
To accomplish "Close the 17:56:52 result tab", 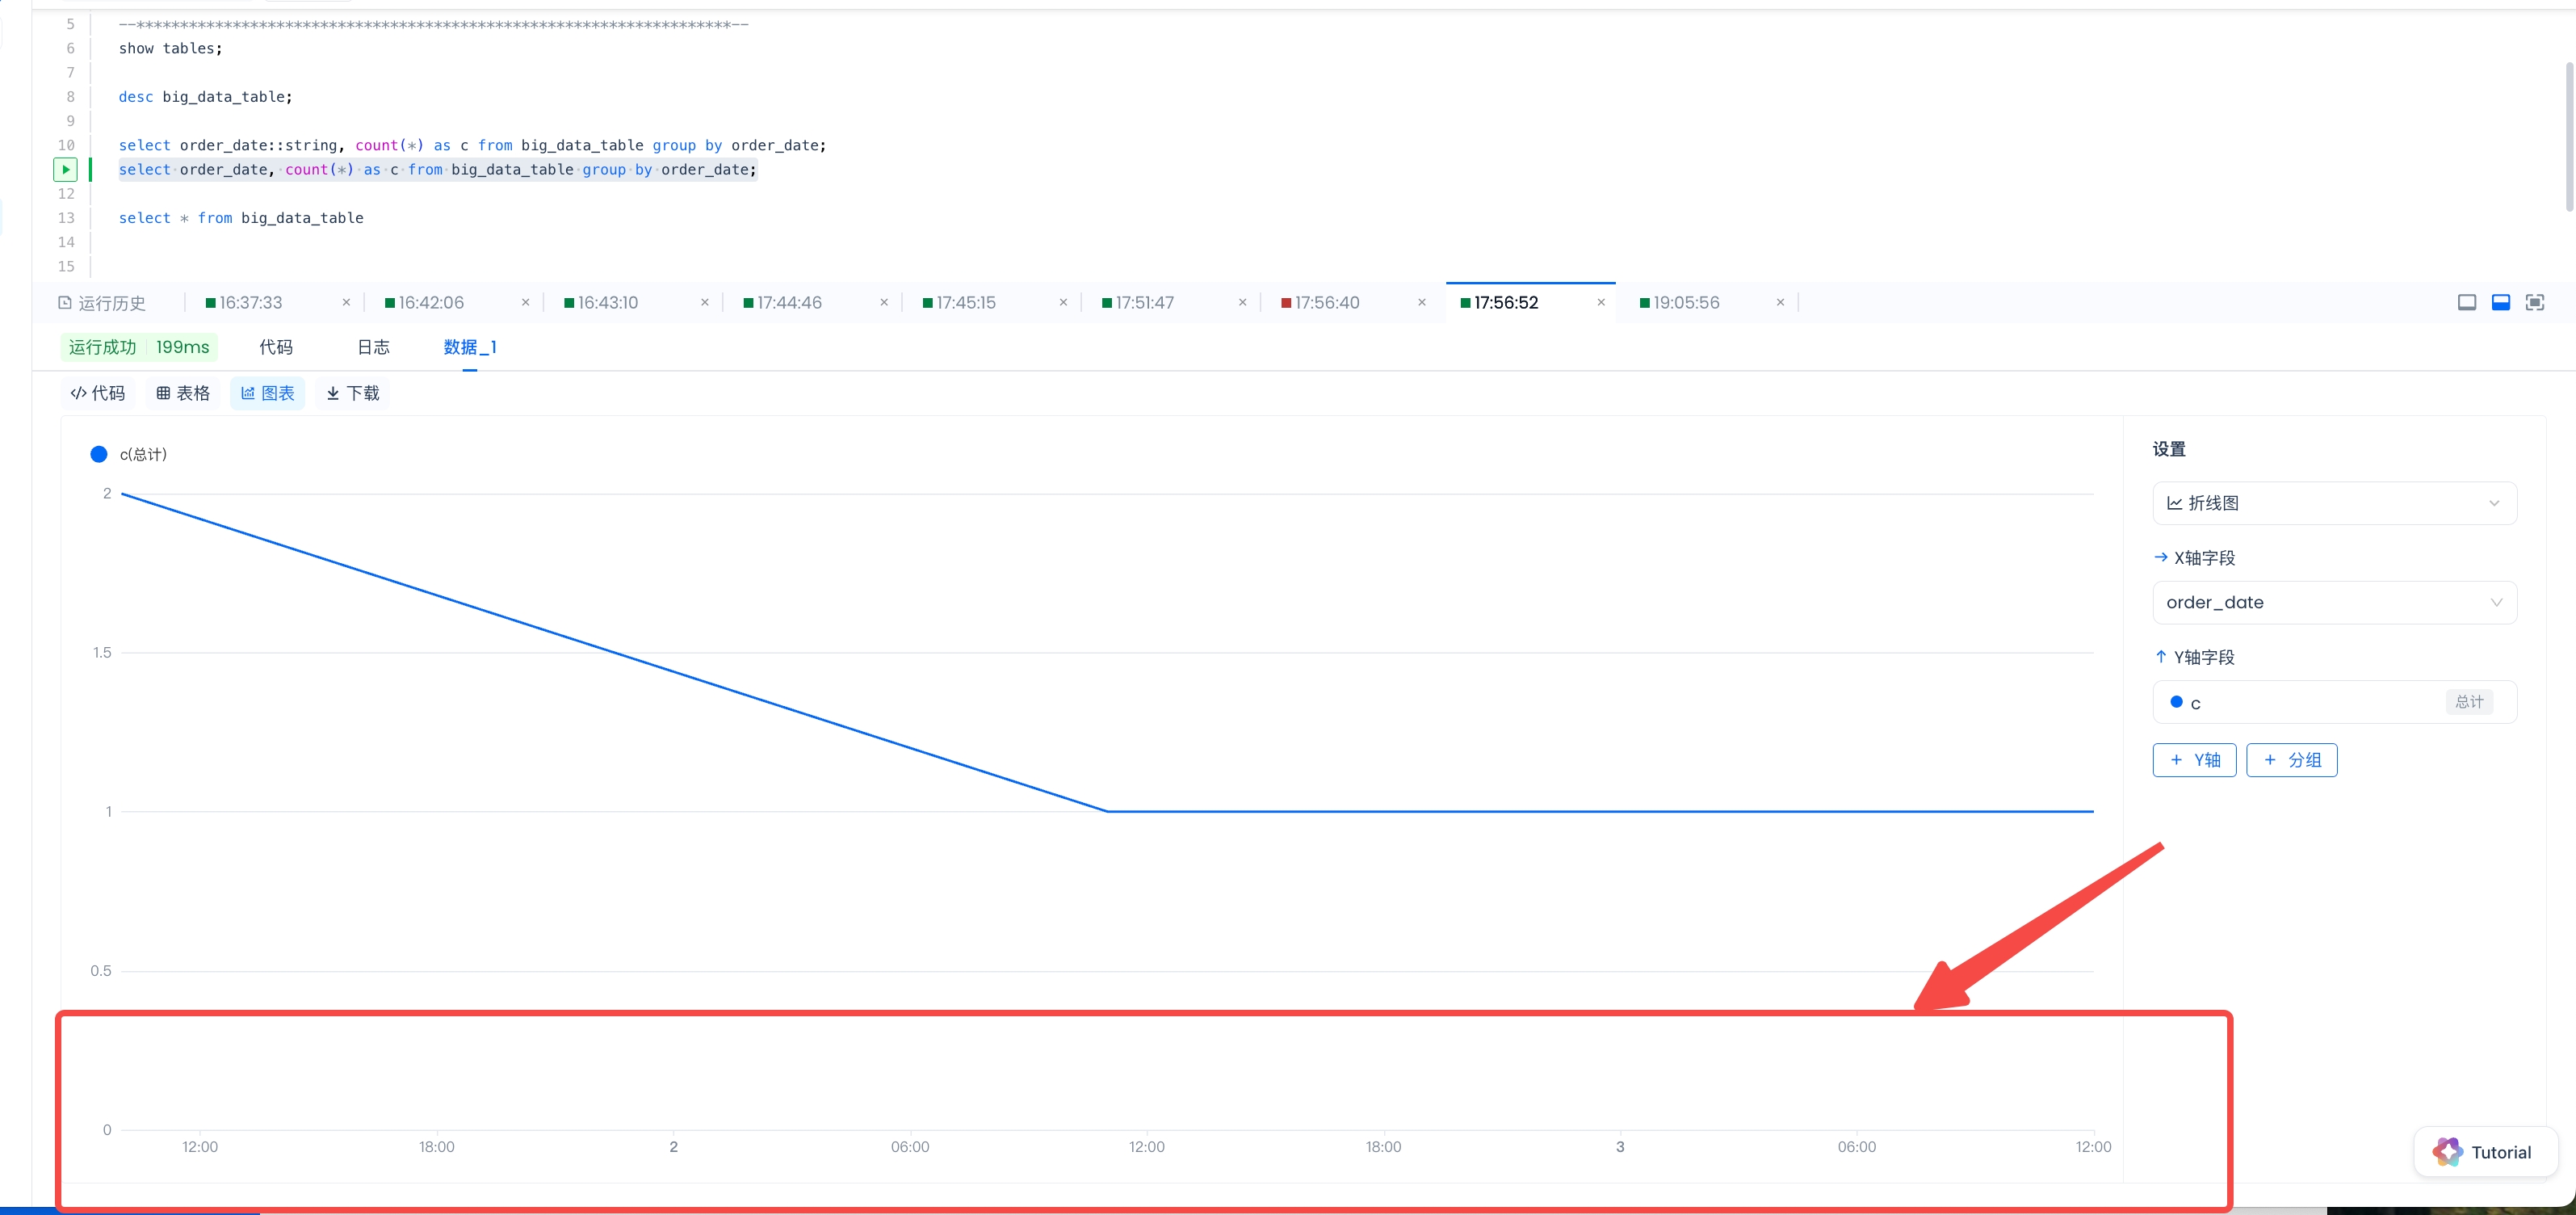I will [1601, 303].
